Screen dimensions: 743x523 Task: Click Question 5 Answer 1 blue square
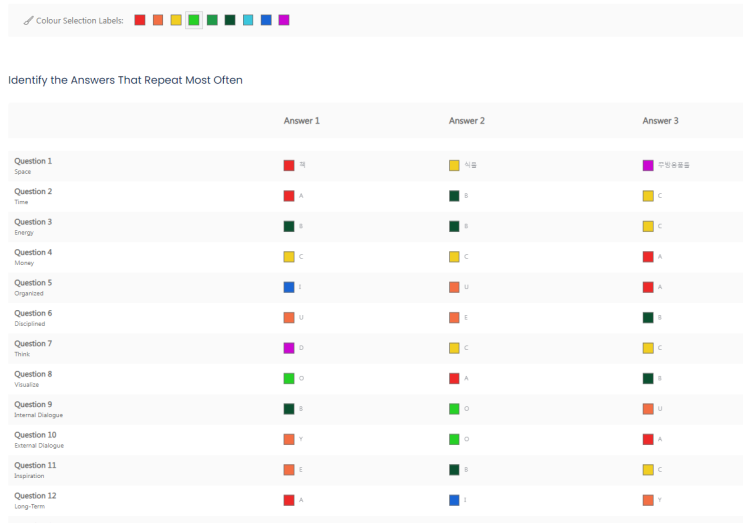pyautogui.click(x=289, y=287)
